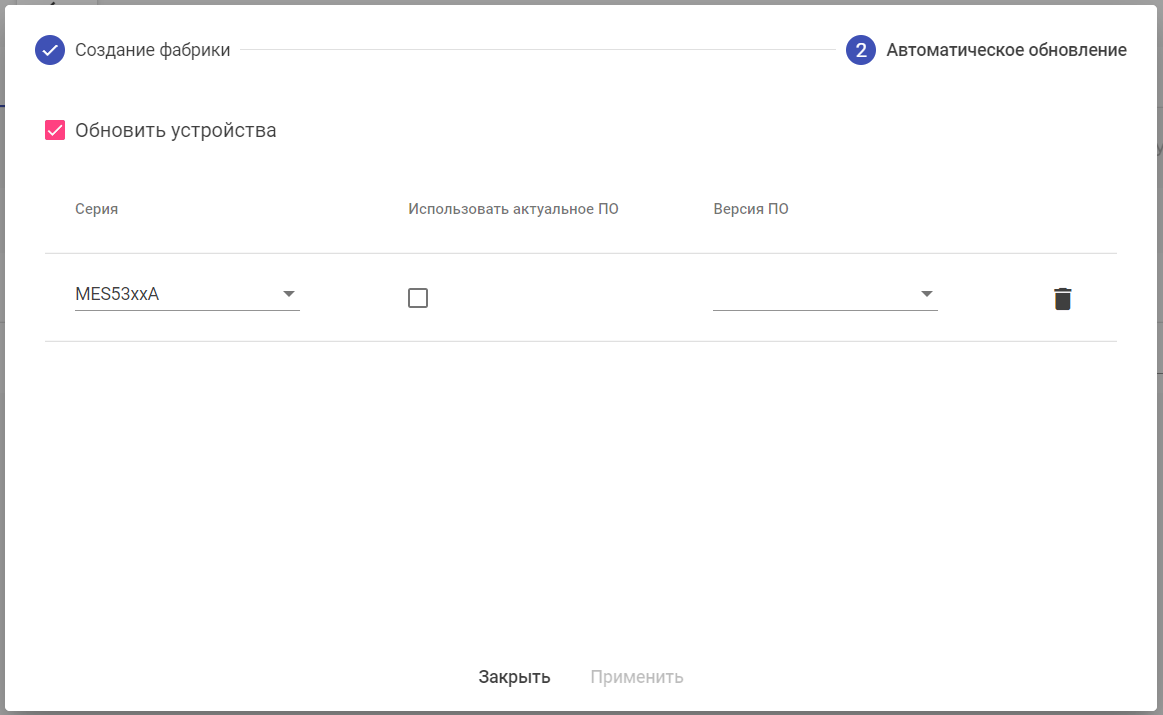The width and height of the screenshot is (1163, 715).
Task: Delete the MES53xxA row with trash icon
Action: point(1062,298)
